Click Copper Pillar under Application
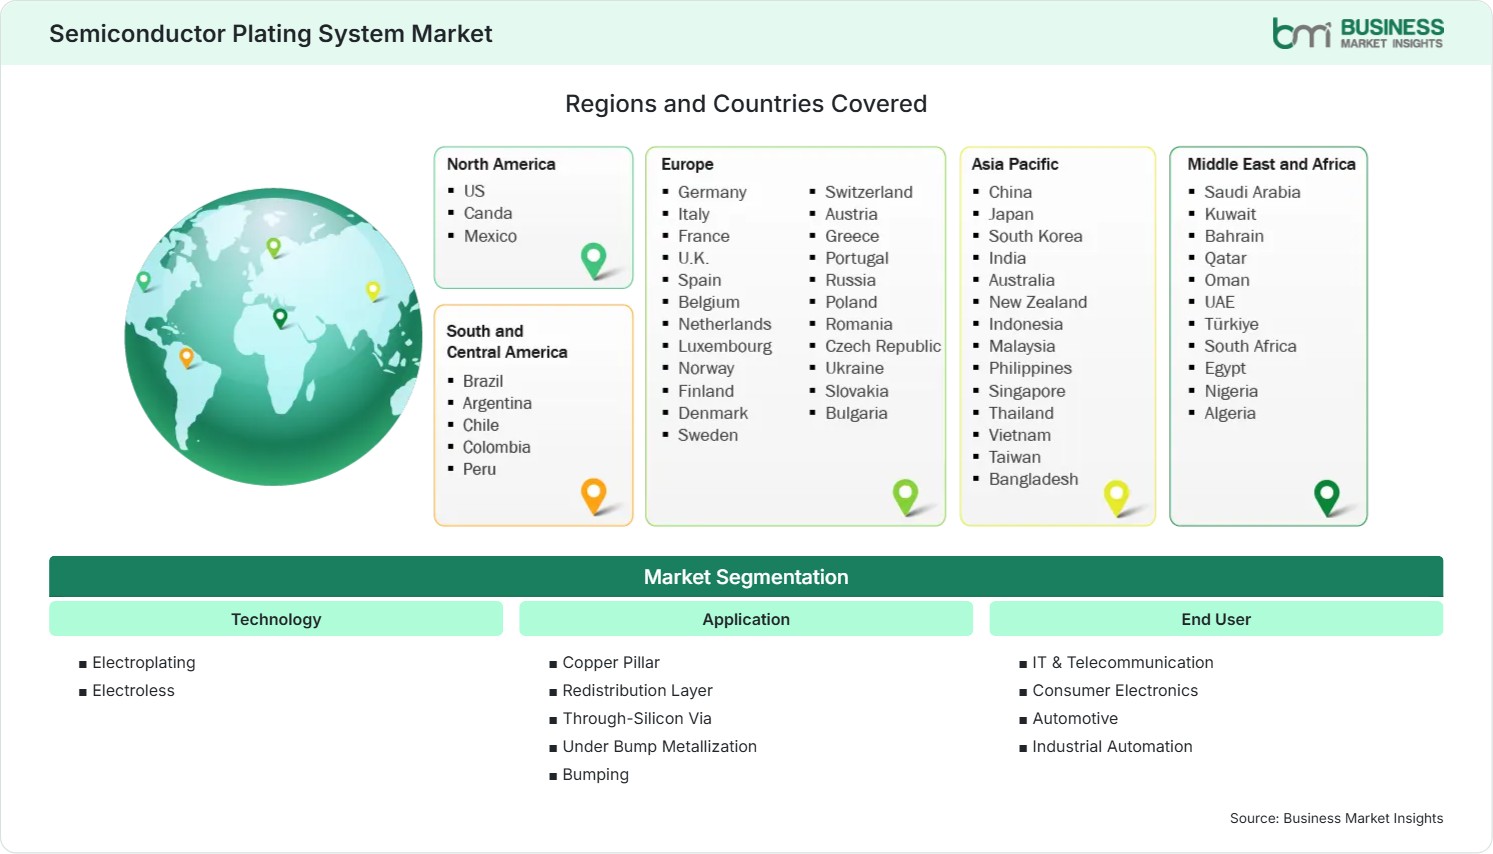 point(611,662)
